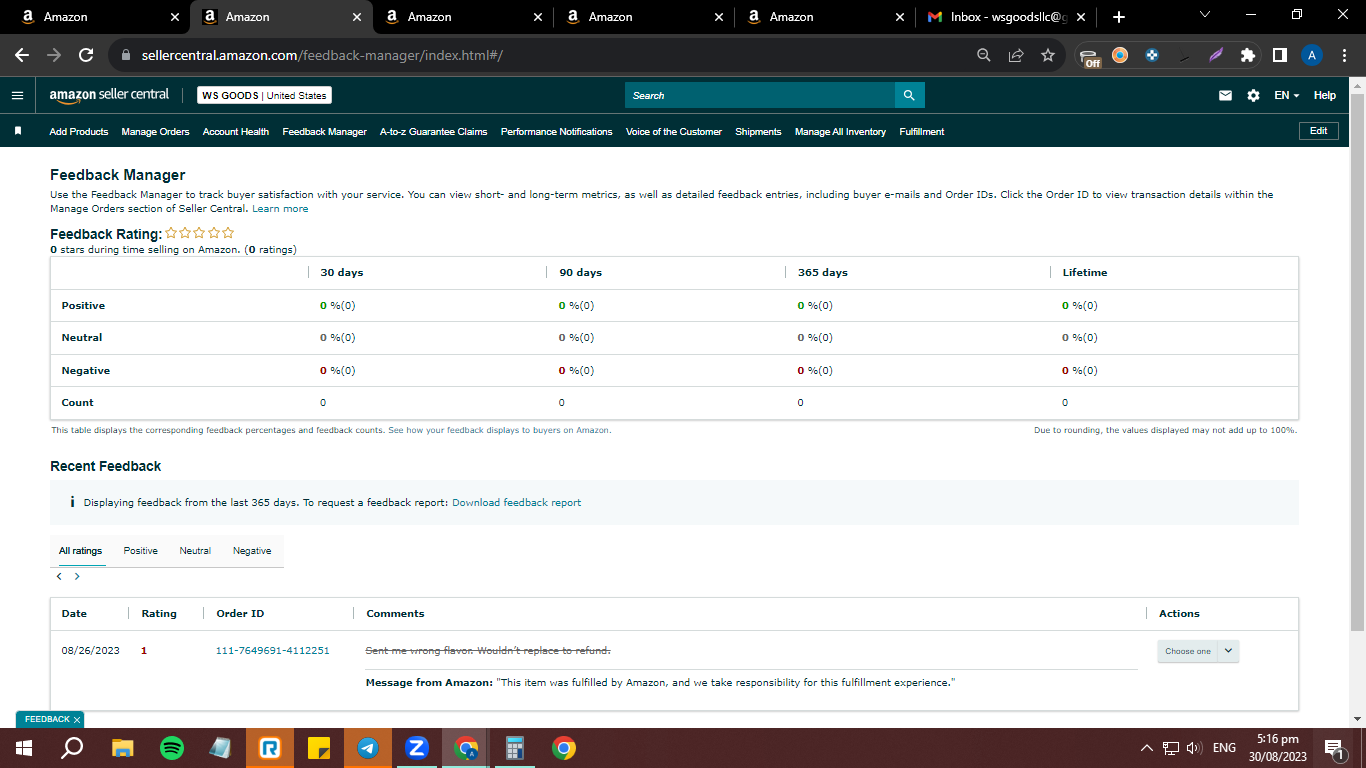Open the settings gear icon
The height and width of the screenshot is (768, 1366).
(x=1253, y=95)
